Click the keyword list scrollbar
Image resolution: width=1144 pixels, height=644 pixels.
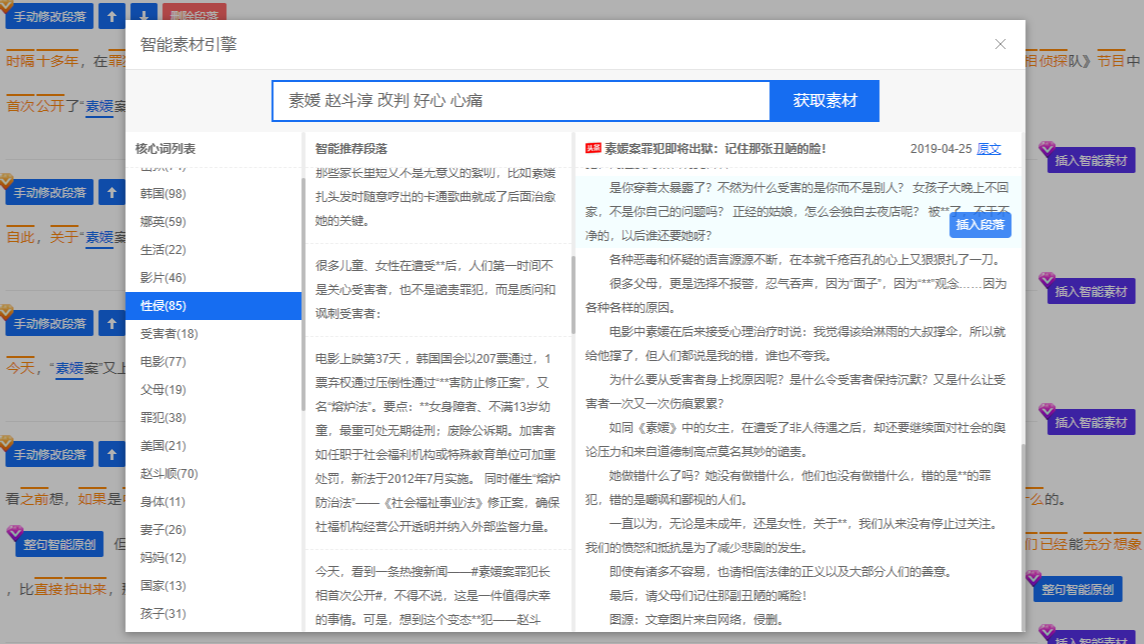click(303, 295)
